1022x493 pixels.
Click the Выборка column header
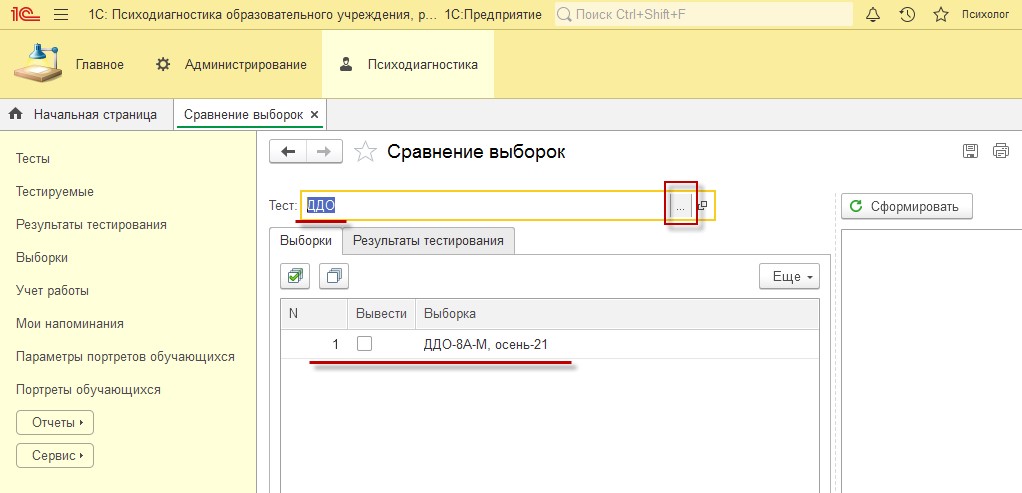tap(617, 314)
